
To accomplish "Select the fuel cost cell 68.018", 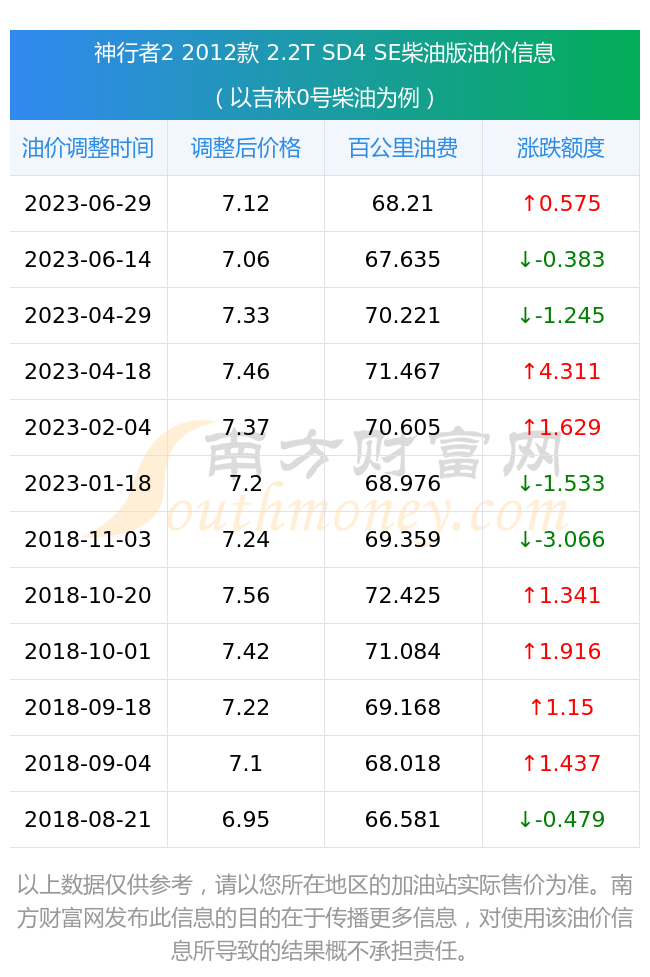I will point(403,764).
